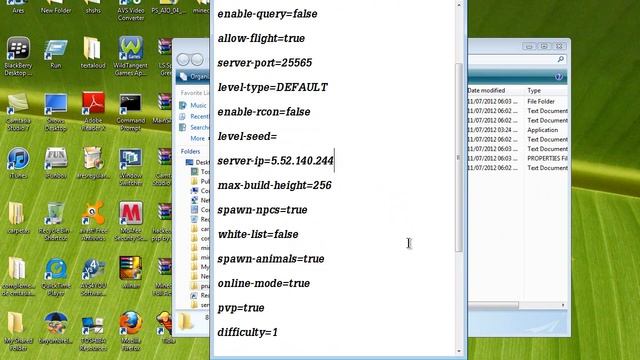Click the spawn-npcs=true line
This screenshot has width=640, height=360.
coord(262,210)
